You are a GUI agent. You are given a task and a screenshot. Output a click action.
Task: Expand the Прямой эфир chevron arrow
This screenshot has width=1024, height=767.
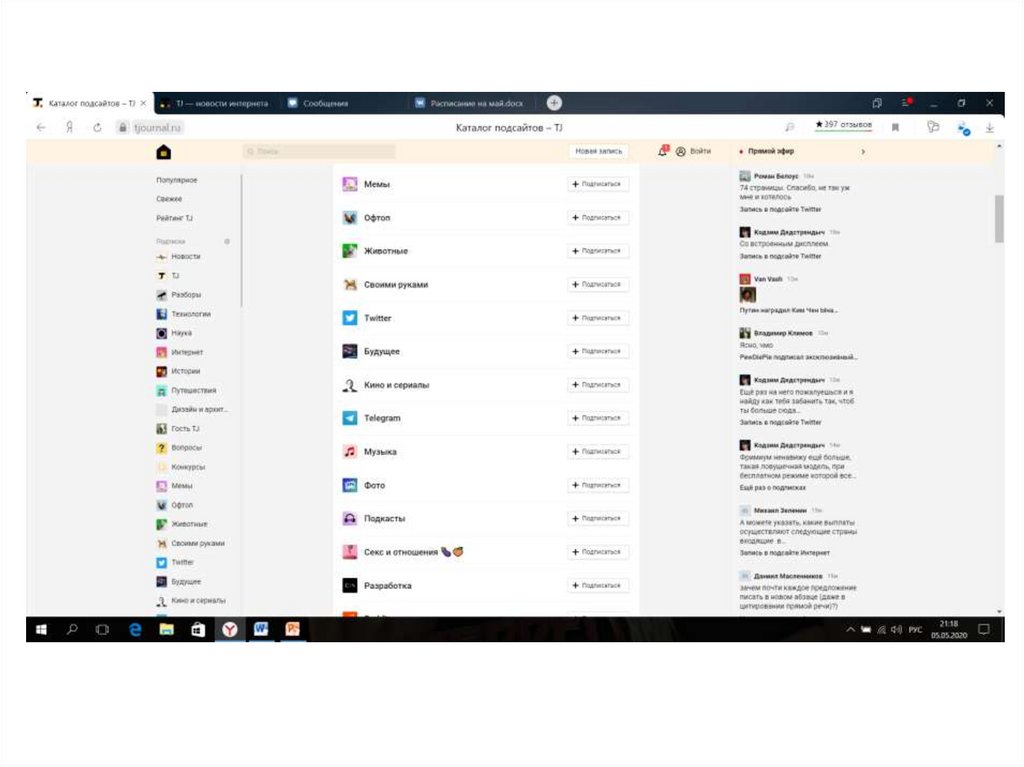coord(863,152)
